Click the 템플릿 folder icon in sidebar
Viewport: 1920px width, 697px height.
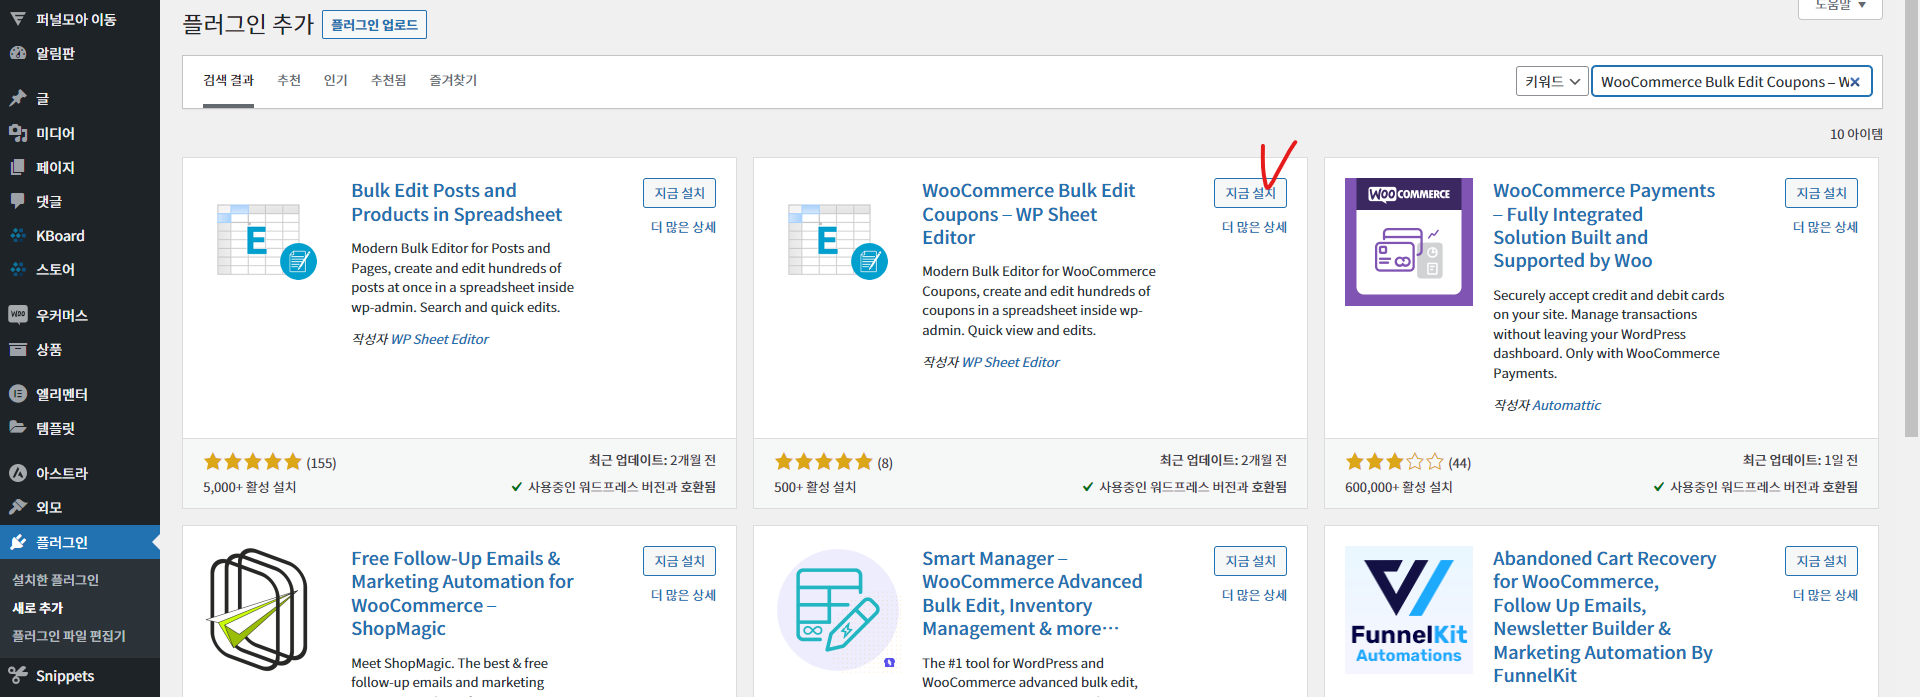click(x=18, y=428)
